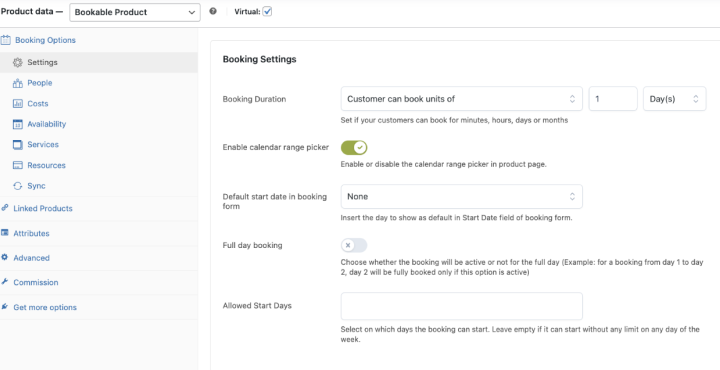Click the 'Choose whether the booking will be active' description

522,268
